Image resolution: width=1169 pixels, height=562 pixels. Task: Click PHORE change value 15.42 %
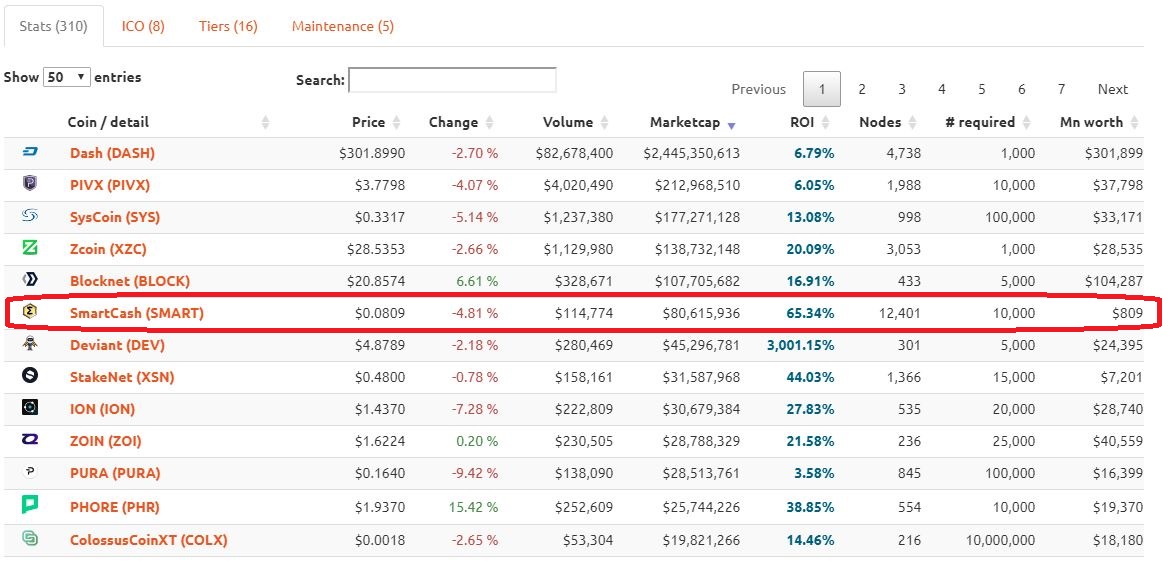click(473, 507)
